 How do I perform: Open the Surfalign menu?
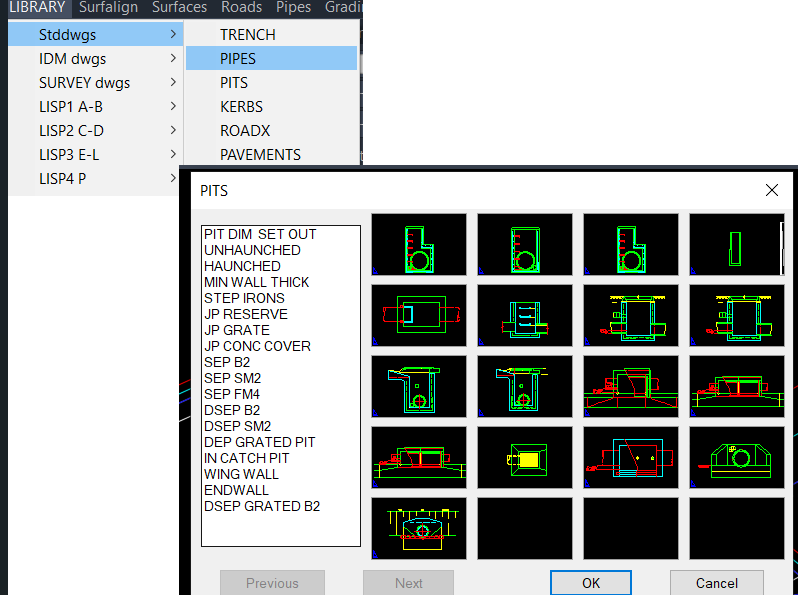pos(108,7)
